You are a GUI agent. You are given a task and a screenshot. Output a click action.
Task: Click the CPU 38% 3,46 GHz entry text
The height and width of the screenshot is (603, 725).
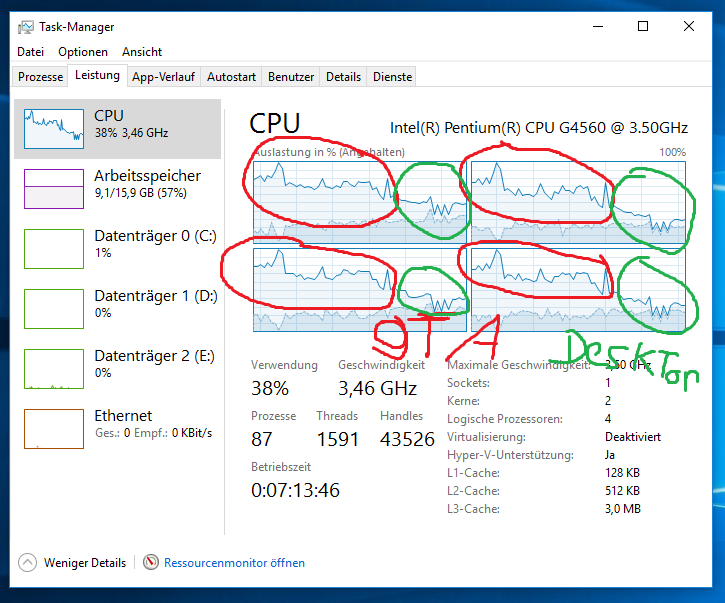click(131, 124)
